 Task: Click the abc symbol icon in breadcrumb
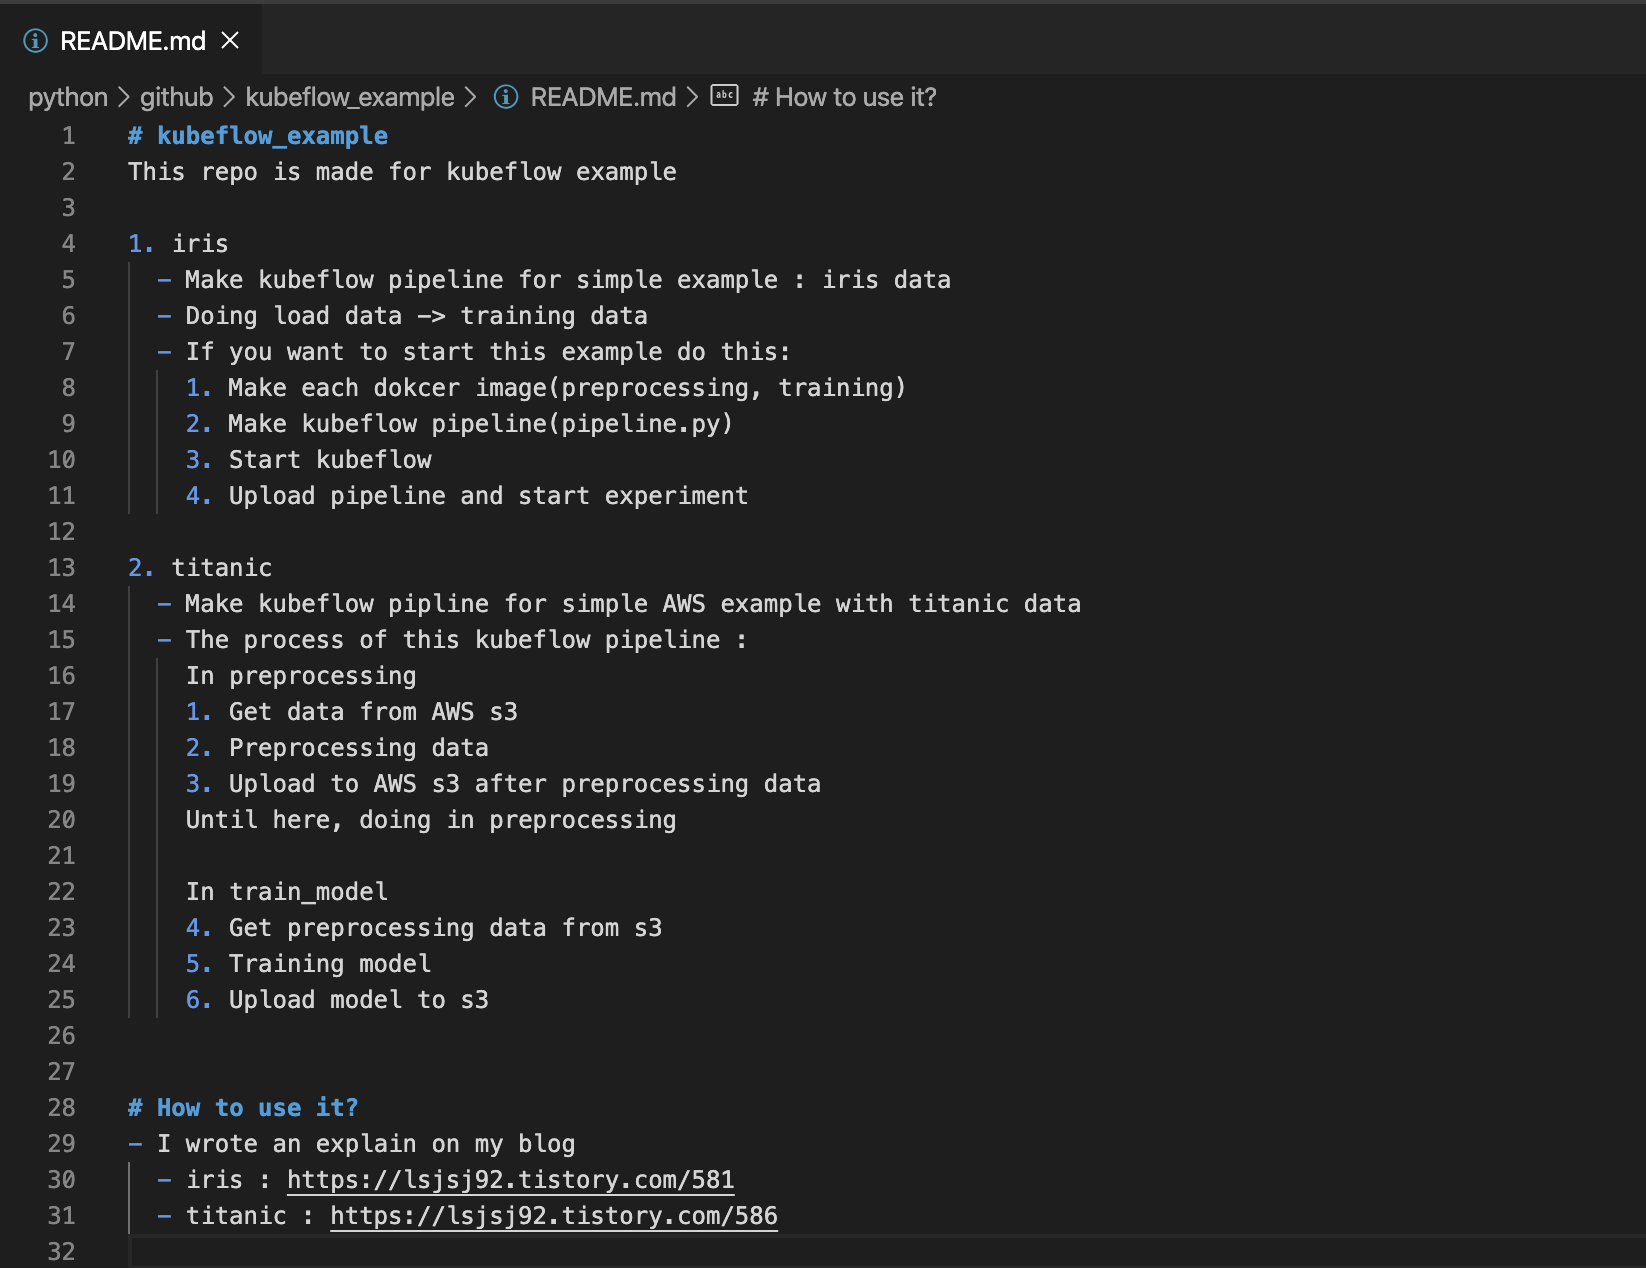(724, 95)
